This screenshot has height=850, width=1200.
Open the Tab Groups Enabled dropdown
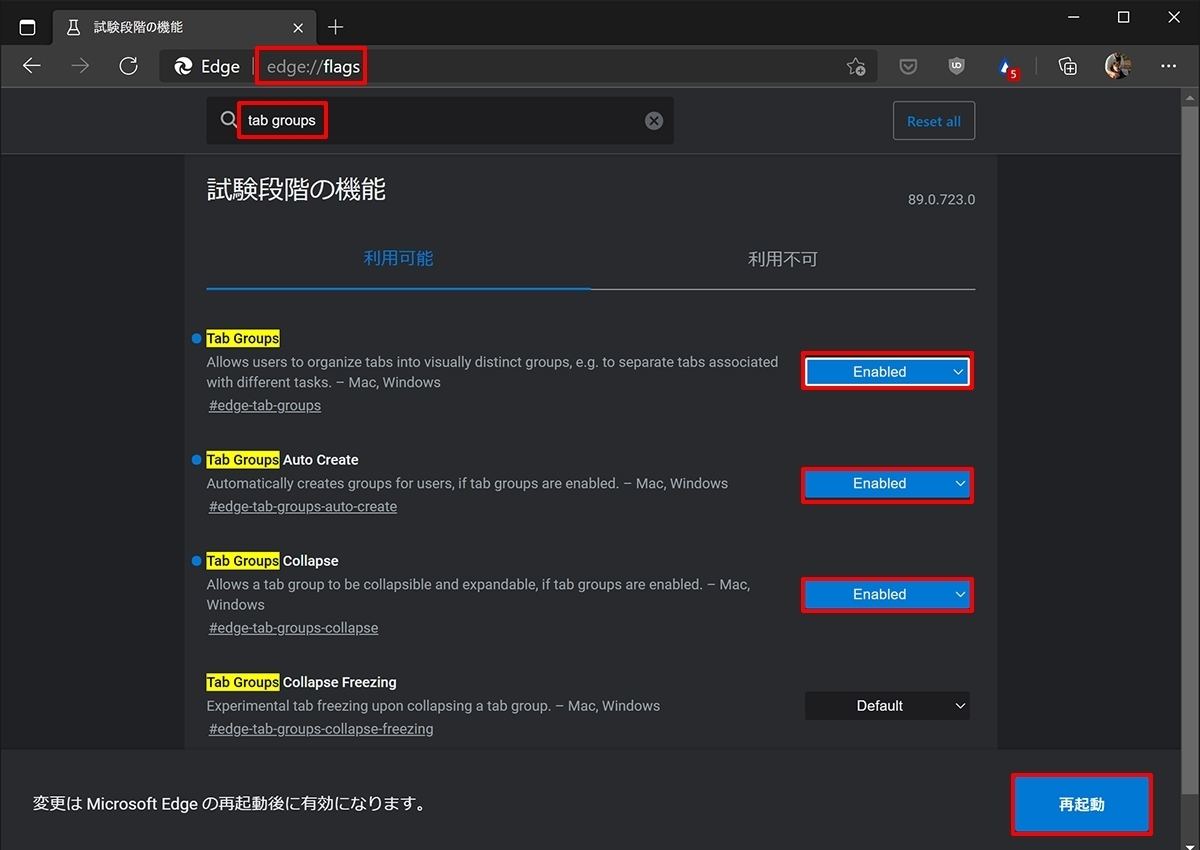point(887,372)
